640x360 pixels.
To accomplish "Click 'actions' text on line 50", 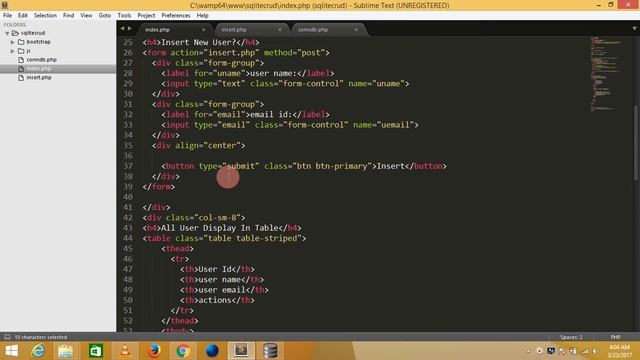I will pyautogui.click(x=215, y=300).
